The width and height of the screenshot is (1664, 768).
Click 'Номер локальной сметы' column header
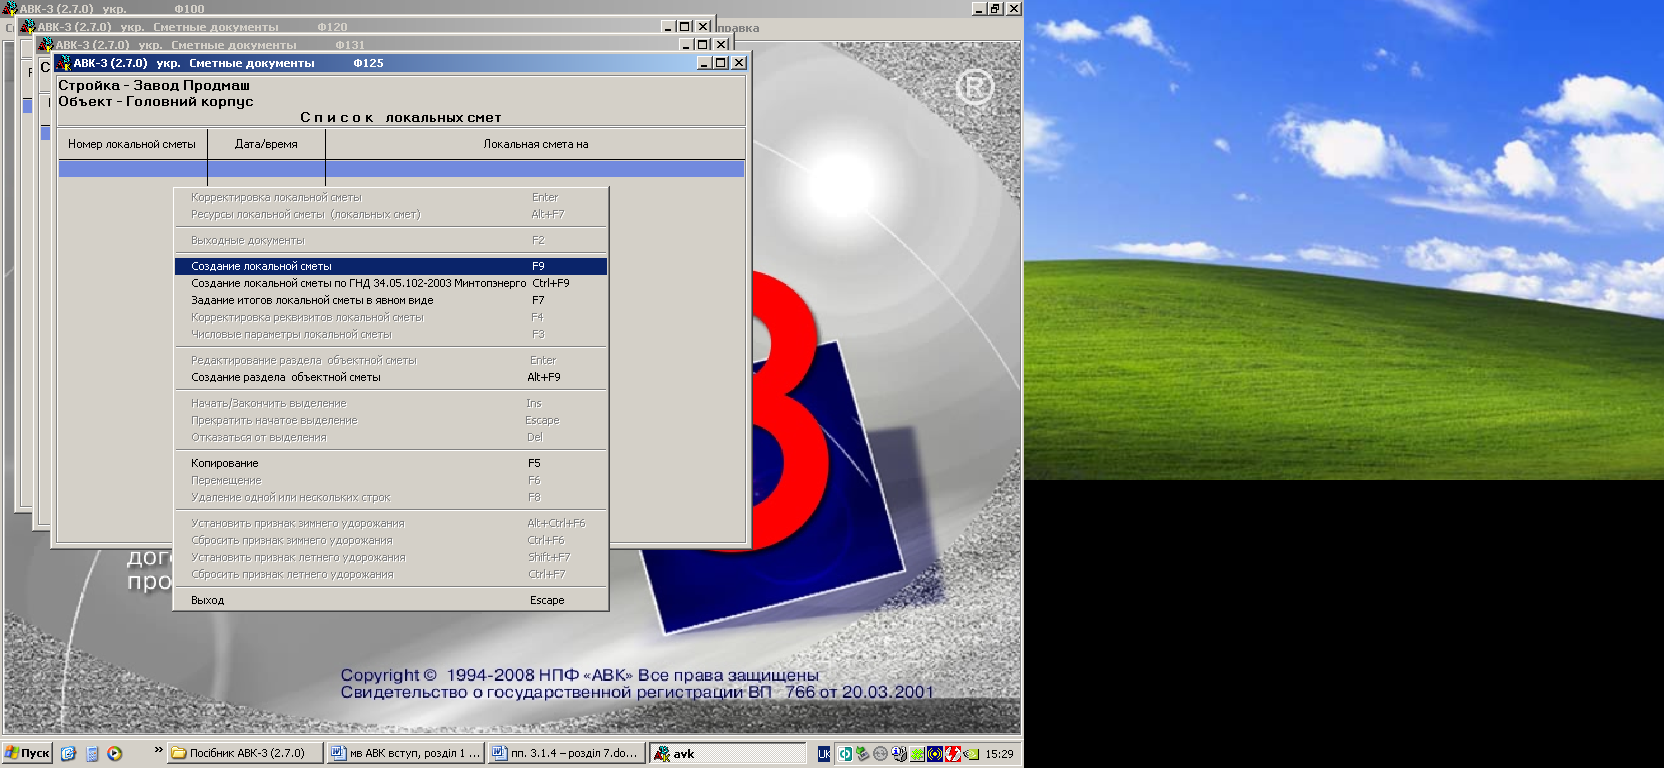point(132,144)
